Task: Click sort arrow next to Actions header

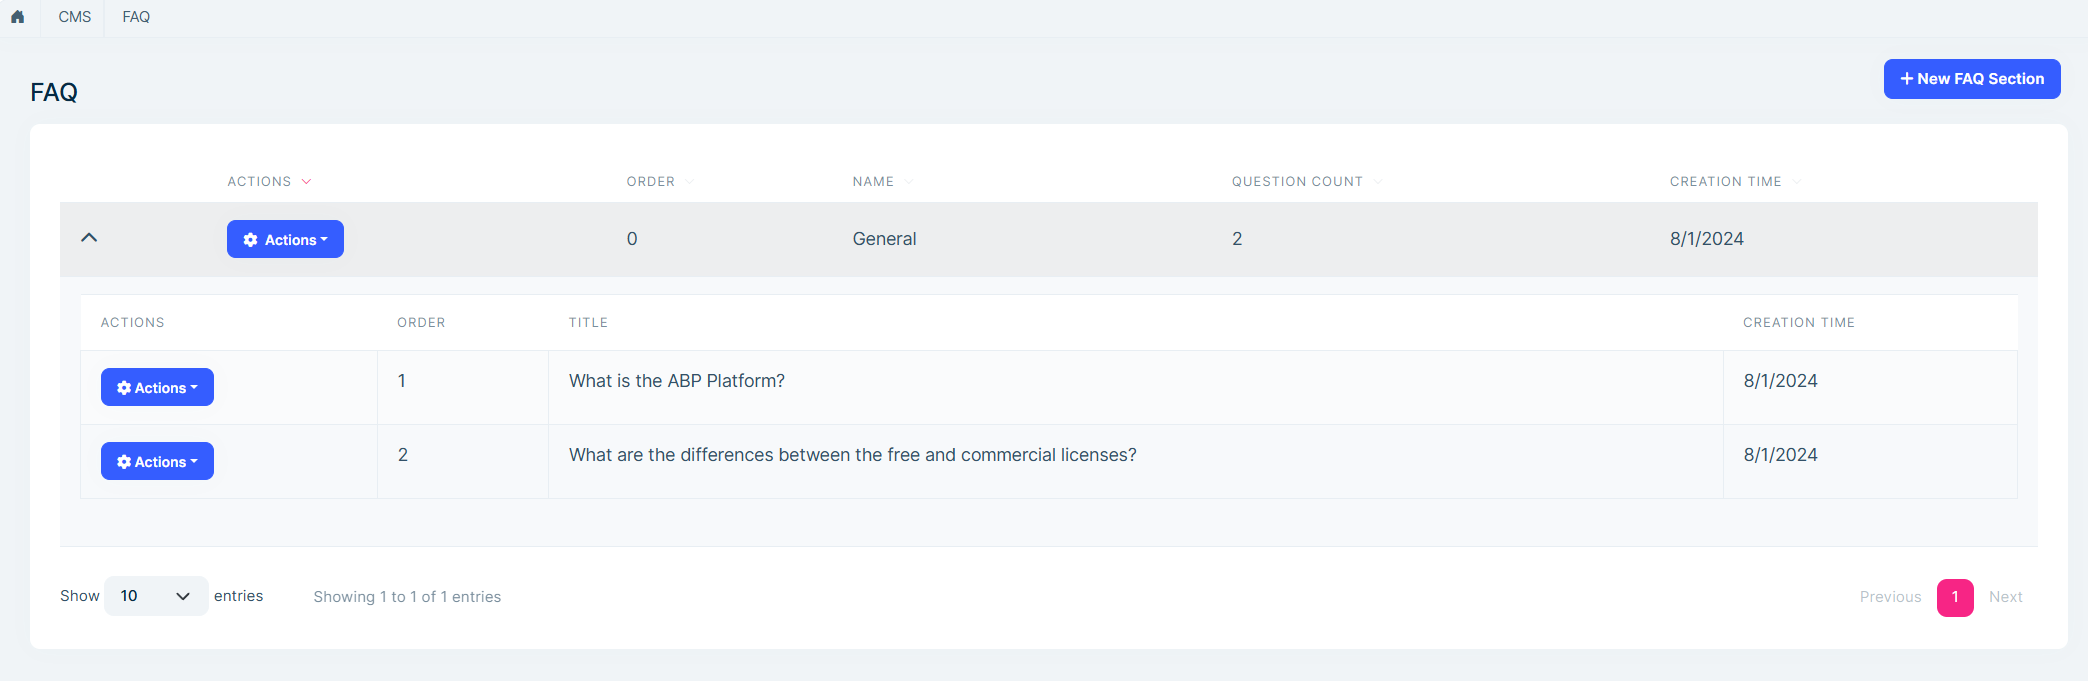Action: (x=306, y=182)
